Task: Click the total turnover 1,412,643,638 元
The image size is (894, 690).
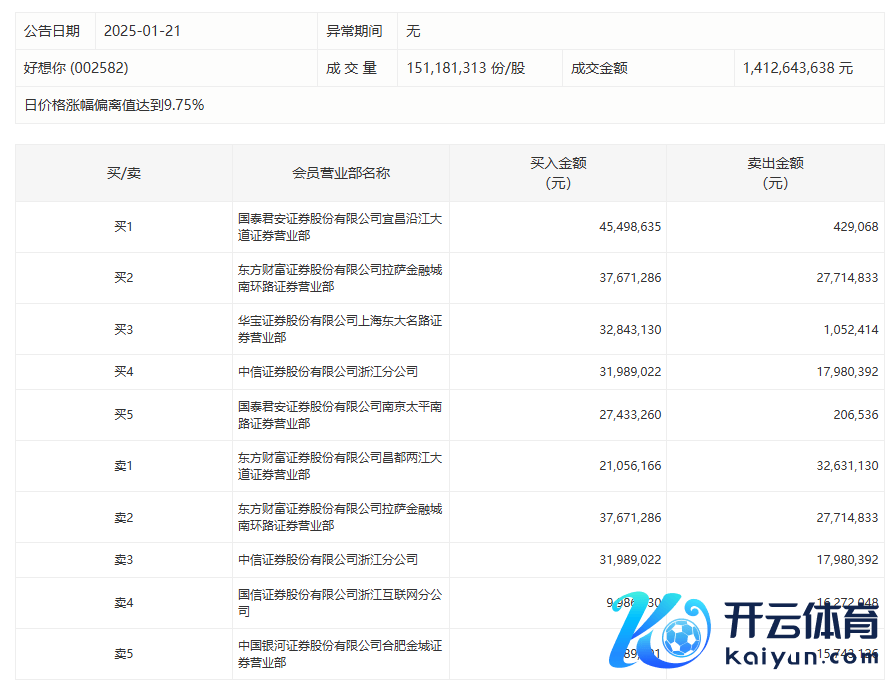Action: tap(797, 68)
